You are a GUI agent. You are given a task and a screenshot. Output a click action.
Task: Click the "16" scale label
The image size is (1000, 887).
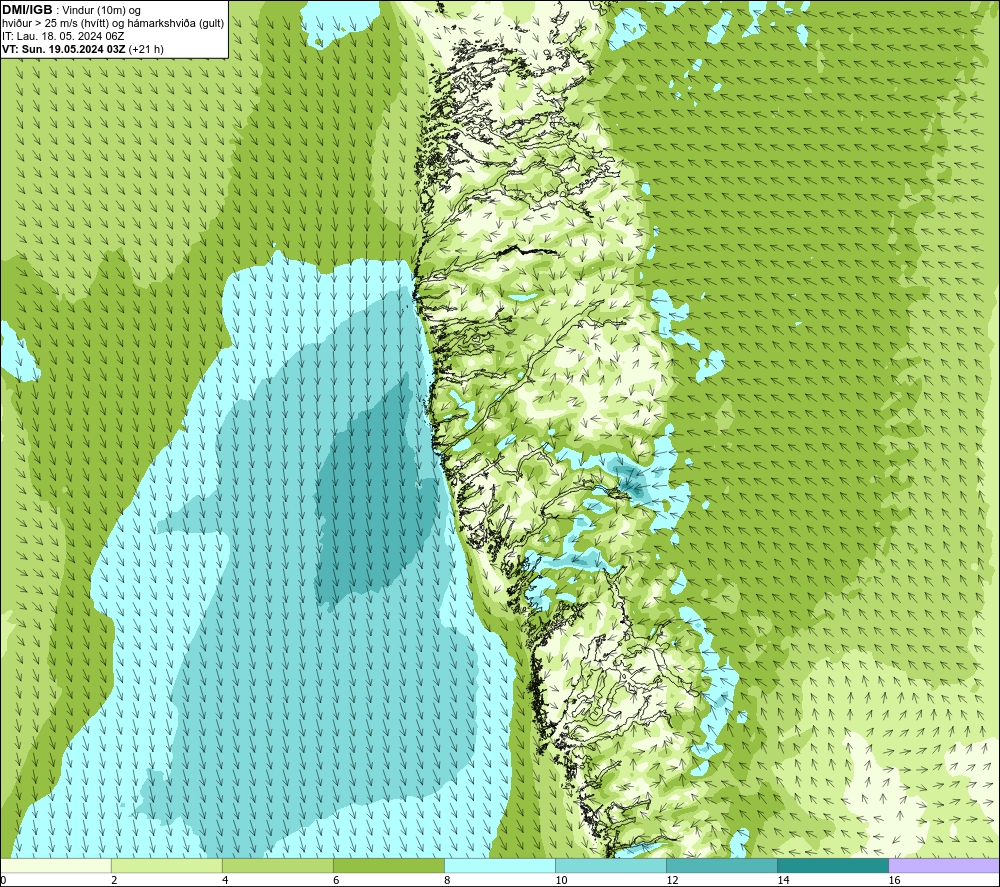coord(894,880)
